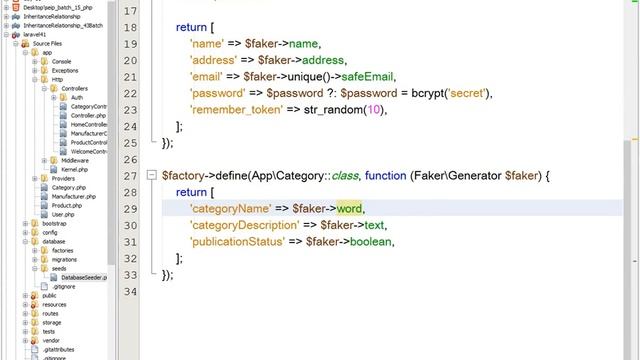Select HomeController file label in tree
The image size is (640, 360).
[89, 124]
